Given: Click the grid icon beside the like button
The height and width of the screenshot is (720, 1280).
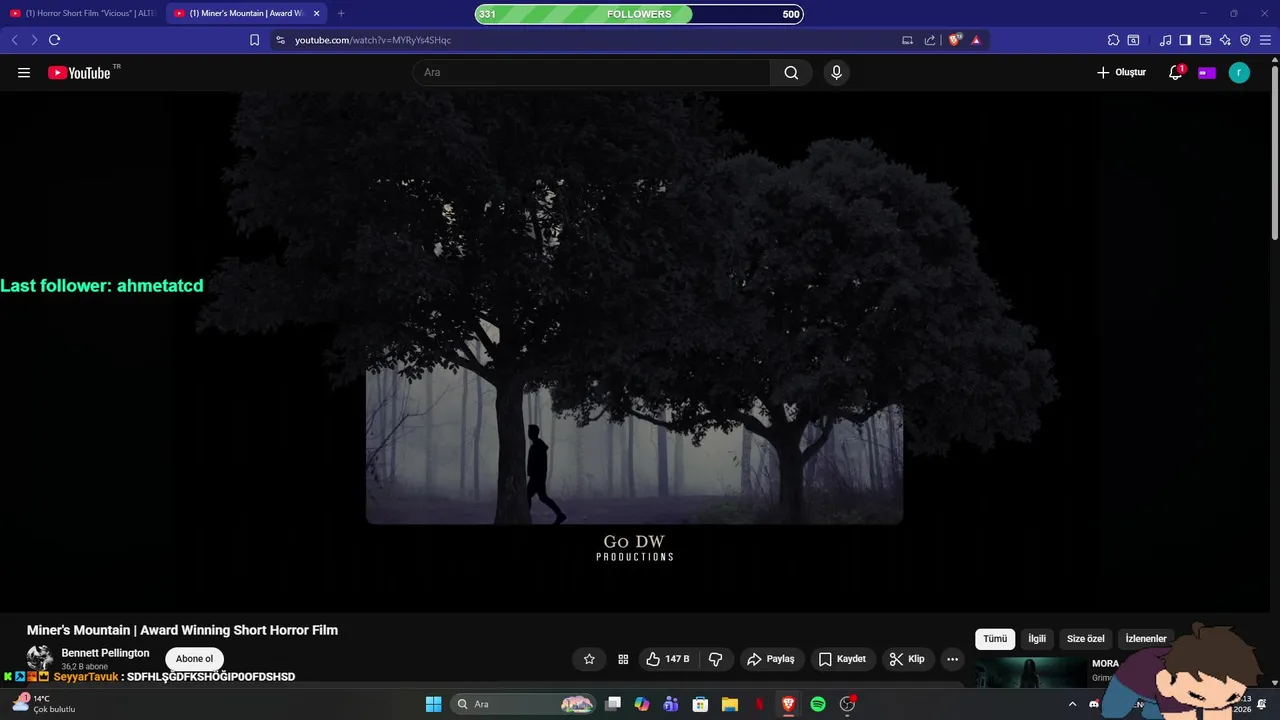Looking at the screenshot, I should [x=623, y=659].
